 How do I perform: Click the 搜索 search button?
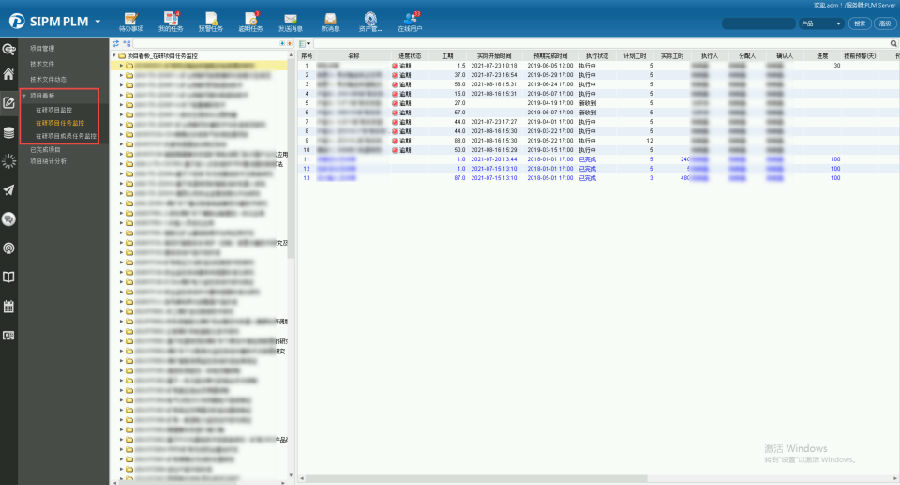click(x=859, y=24)
